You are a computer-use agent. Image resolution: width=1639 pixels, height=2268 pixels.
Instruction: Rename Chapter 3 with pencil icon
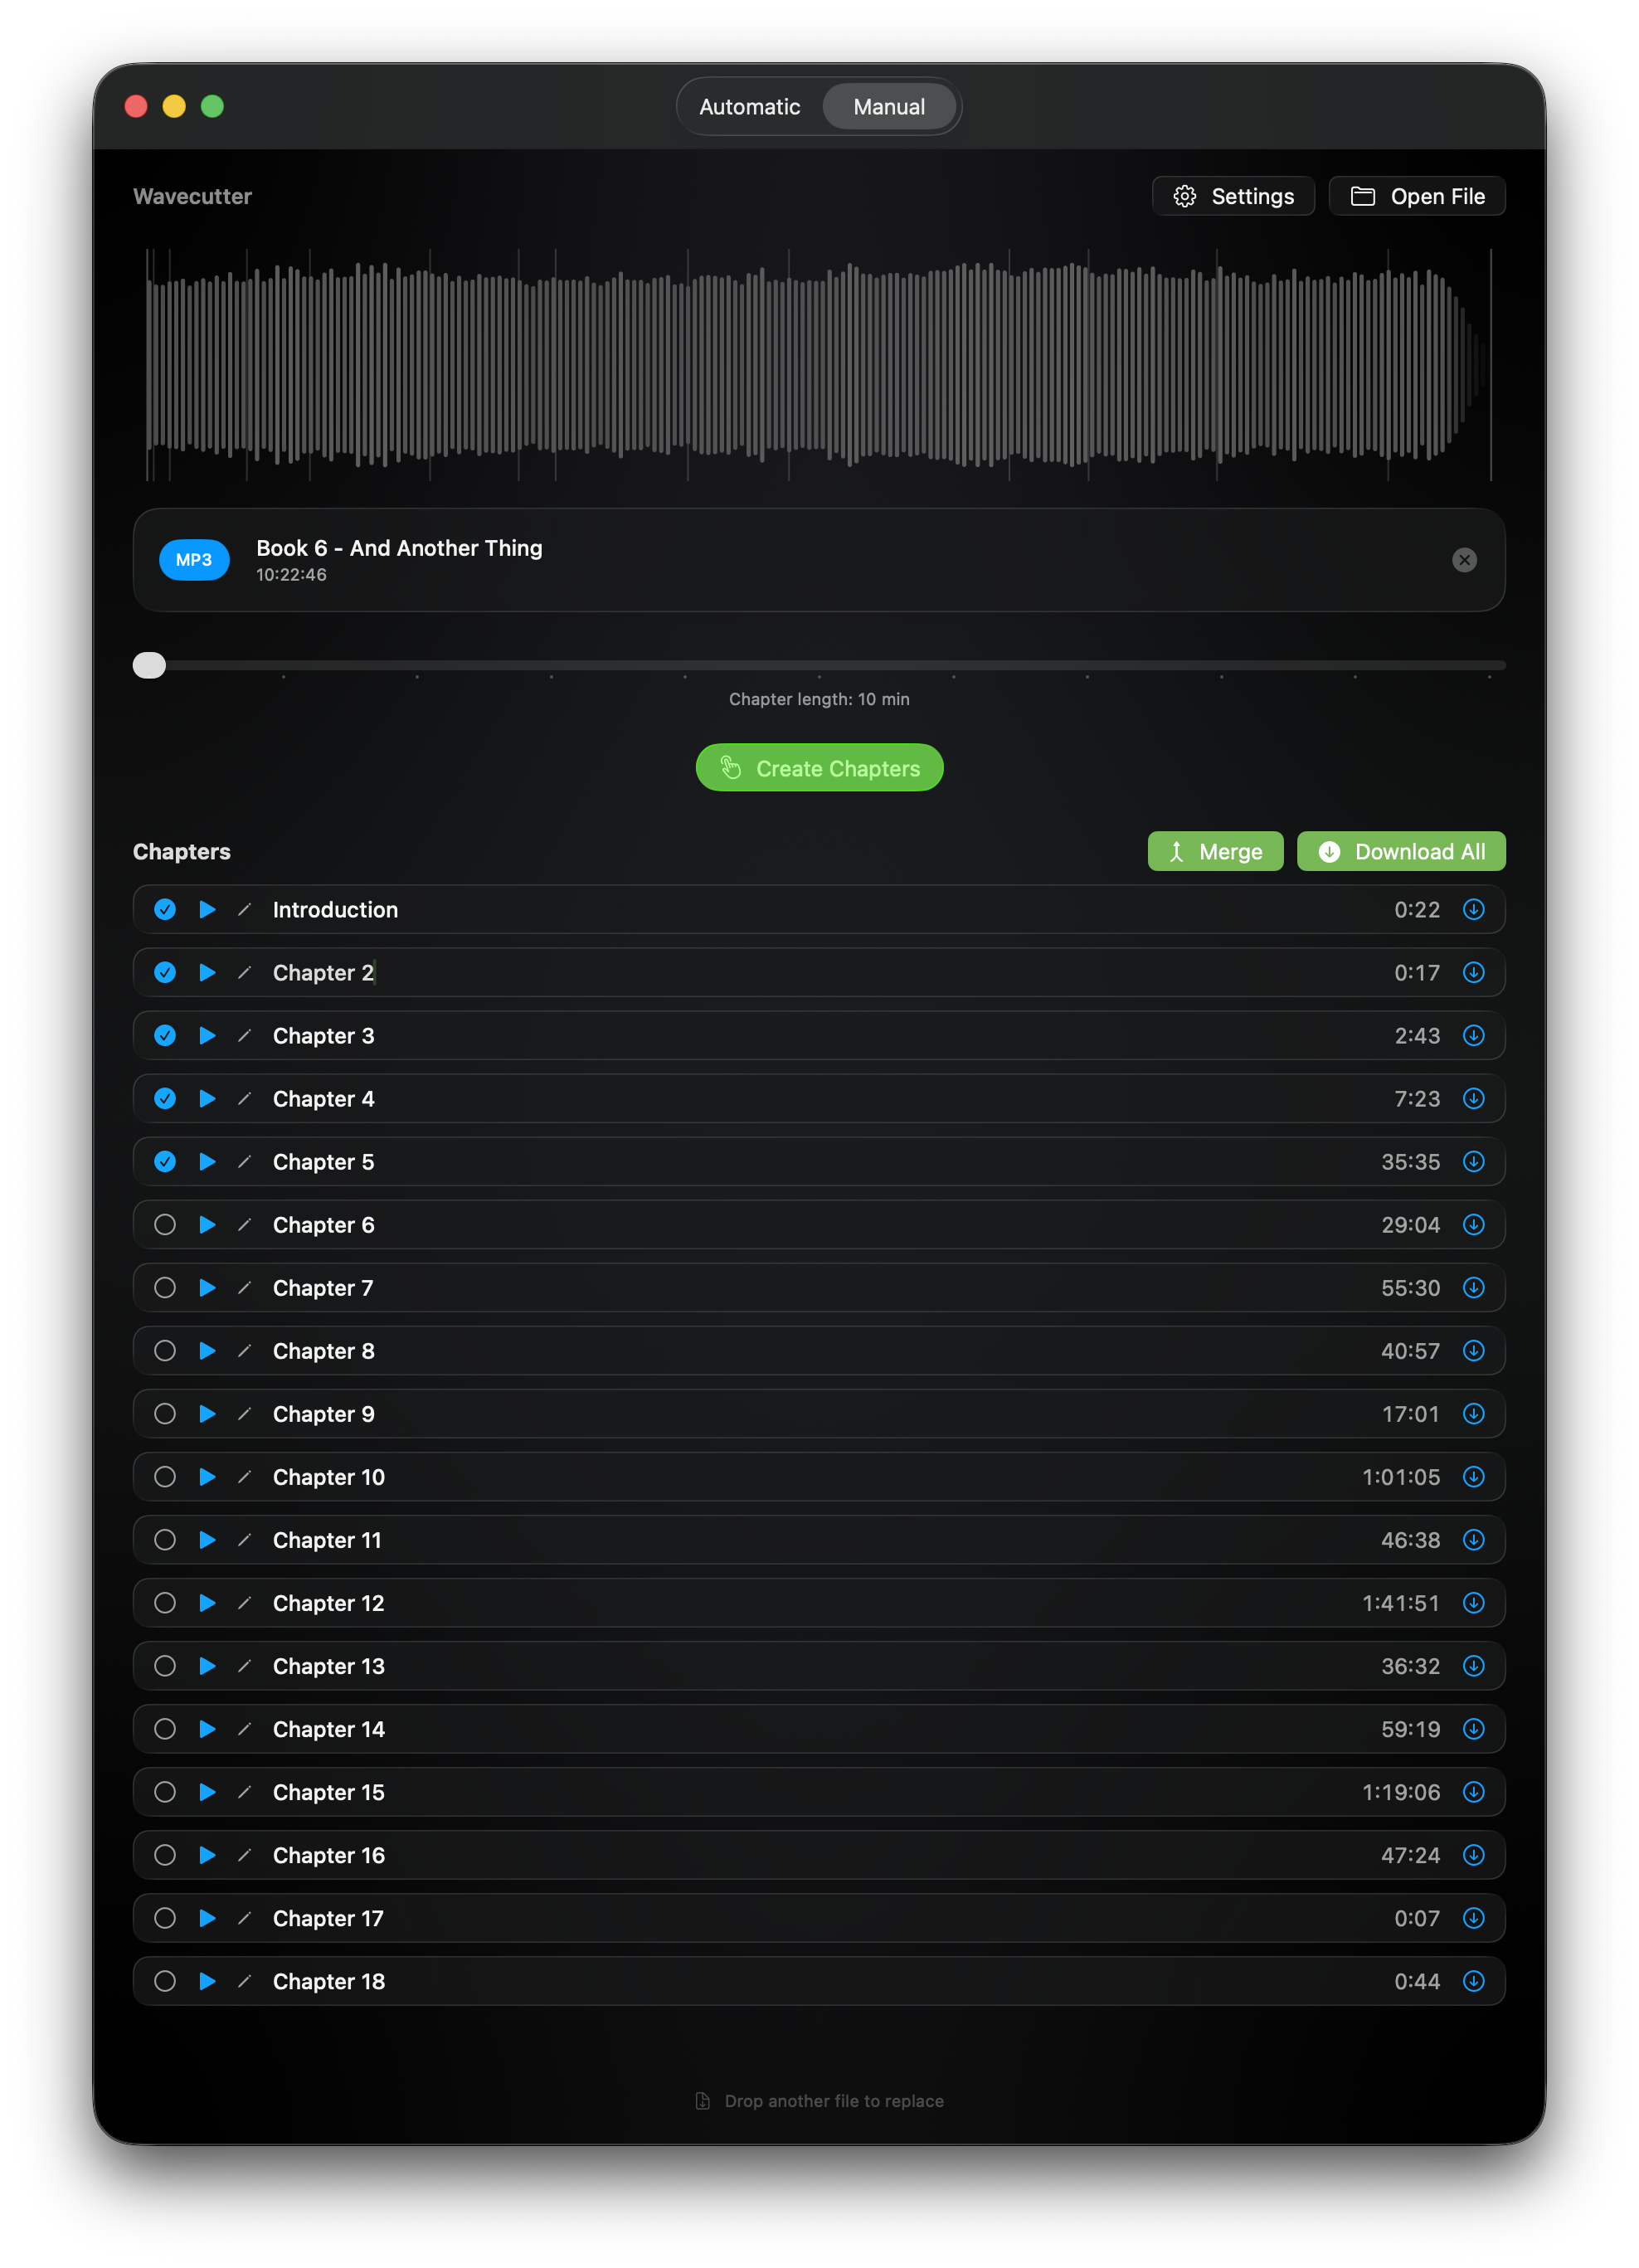(244, 1035)
